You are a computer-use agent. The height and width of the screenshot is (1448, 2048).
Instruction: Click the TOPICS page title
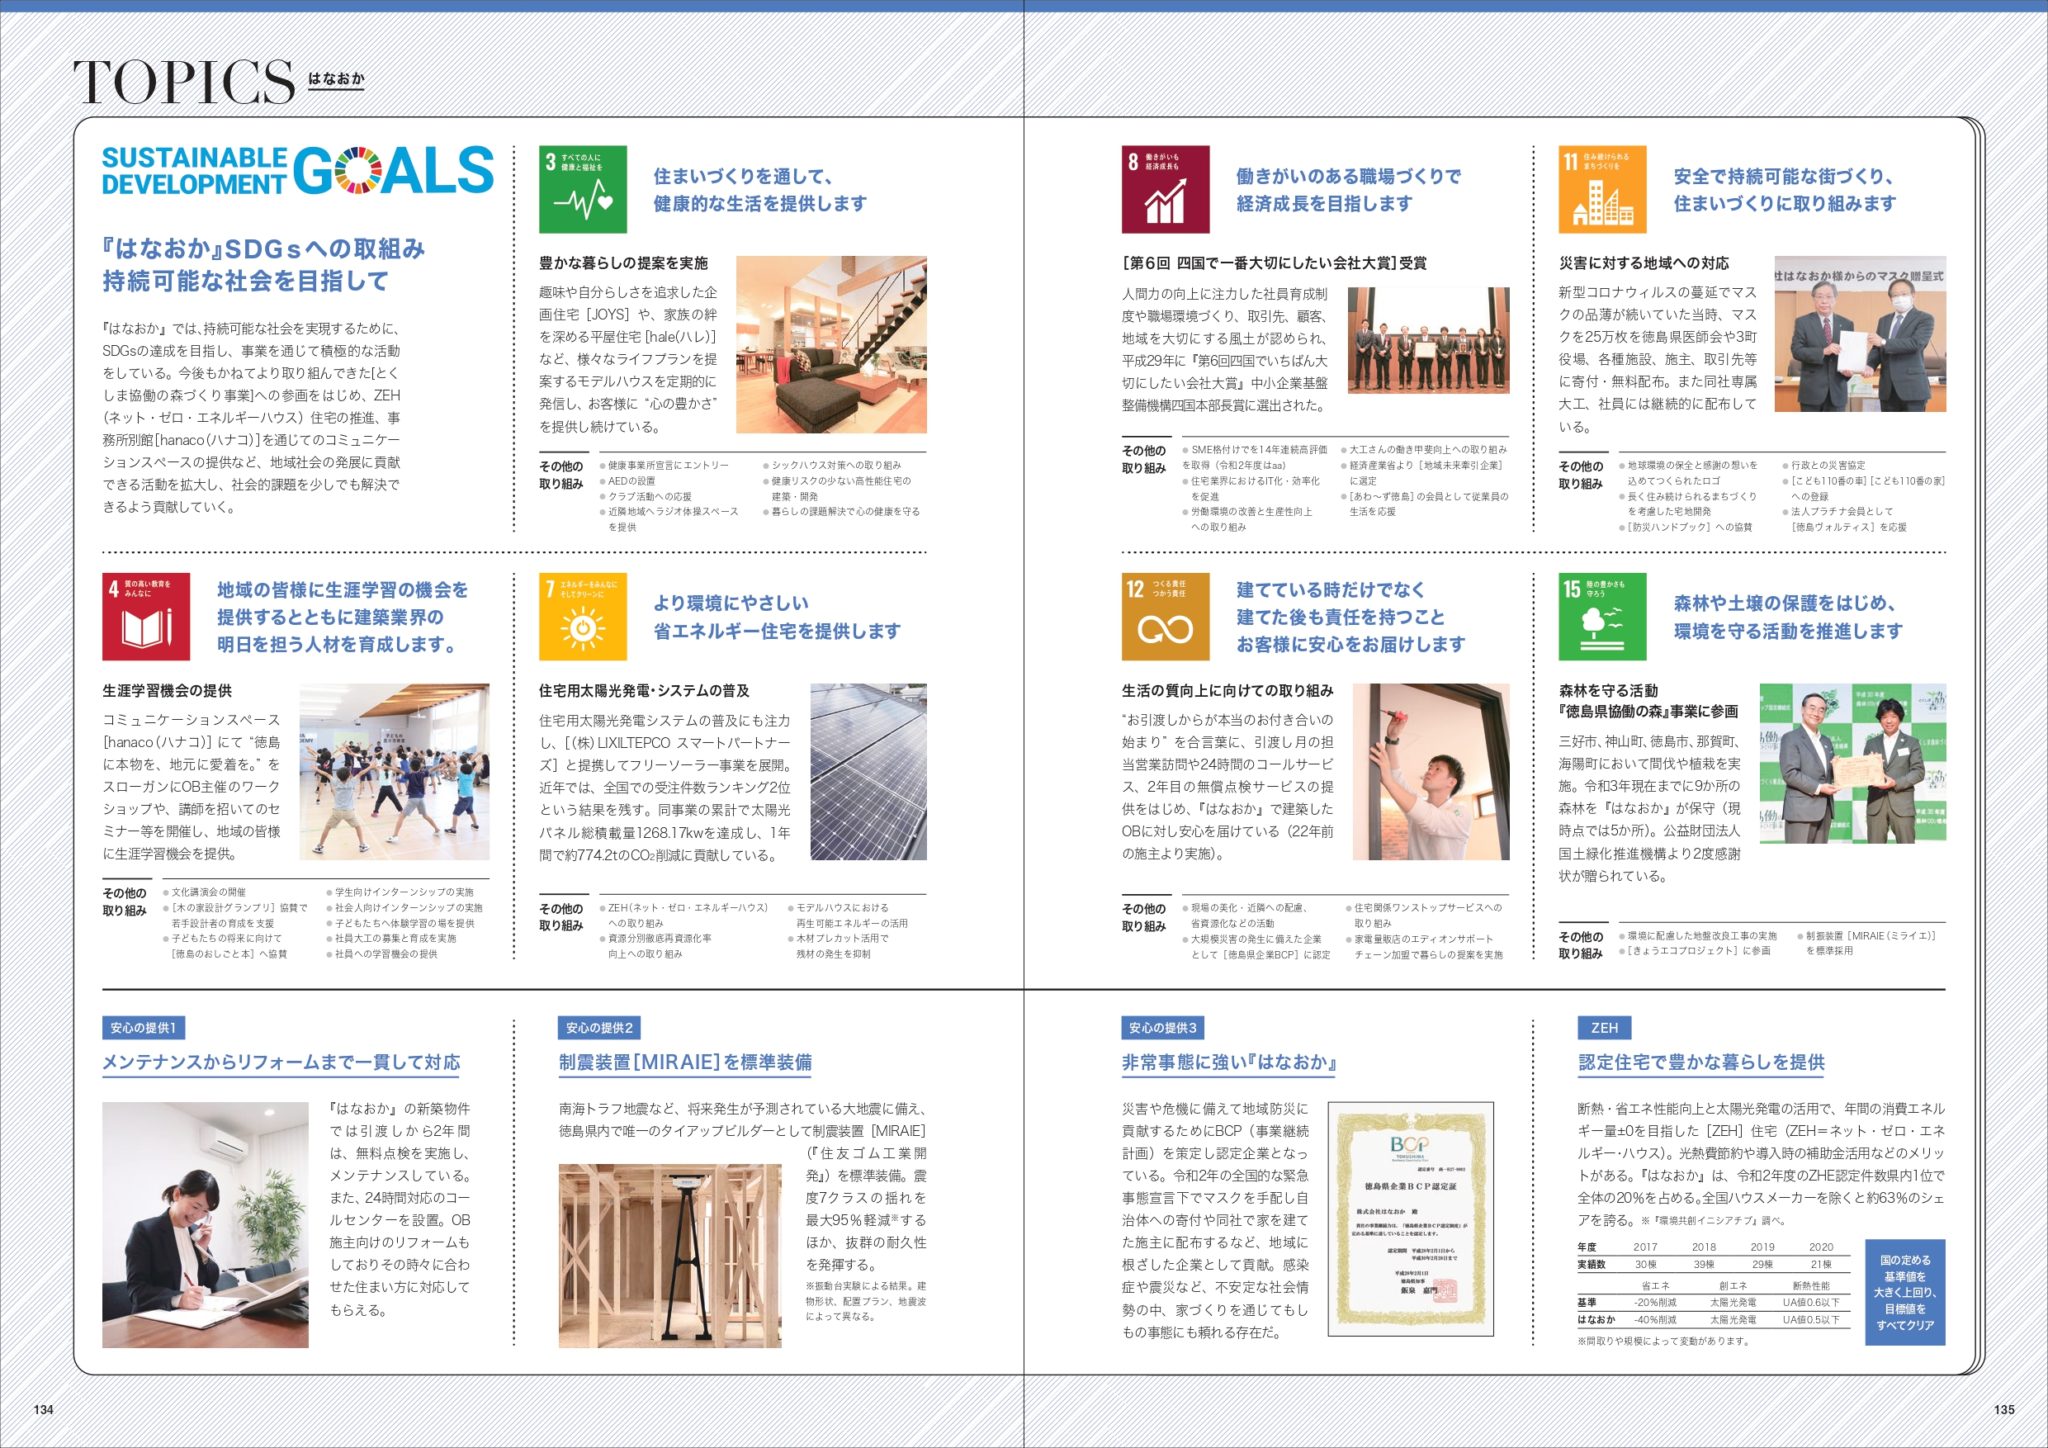click(184, 82)
